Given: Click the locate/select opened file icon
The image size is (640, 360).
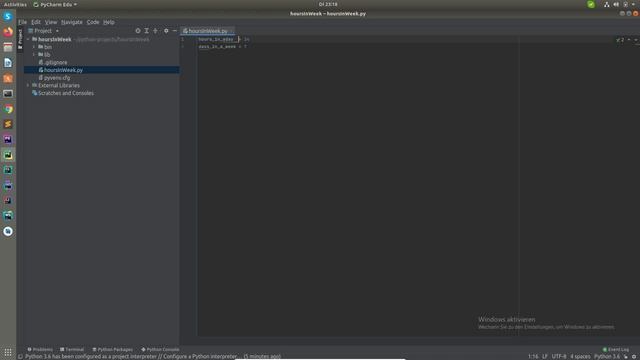Looking at the screenshot, I should (138, 31).
